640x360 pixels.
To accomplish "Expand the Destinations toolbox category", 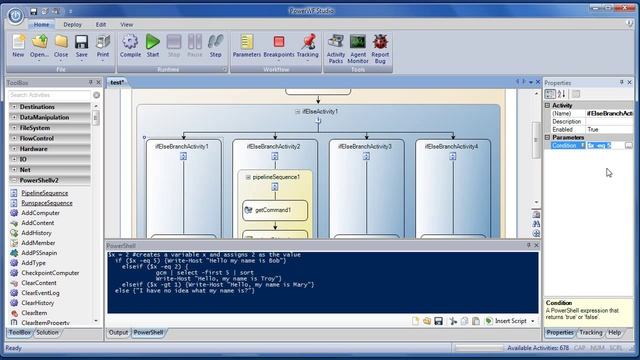I will (14, 107).
